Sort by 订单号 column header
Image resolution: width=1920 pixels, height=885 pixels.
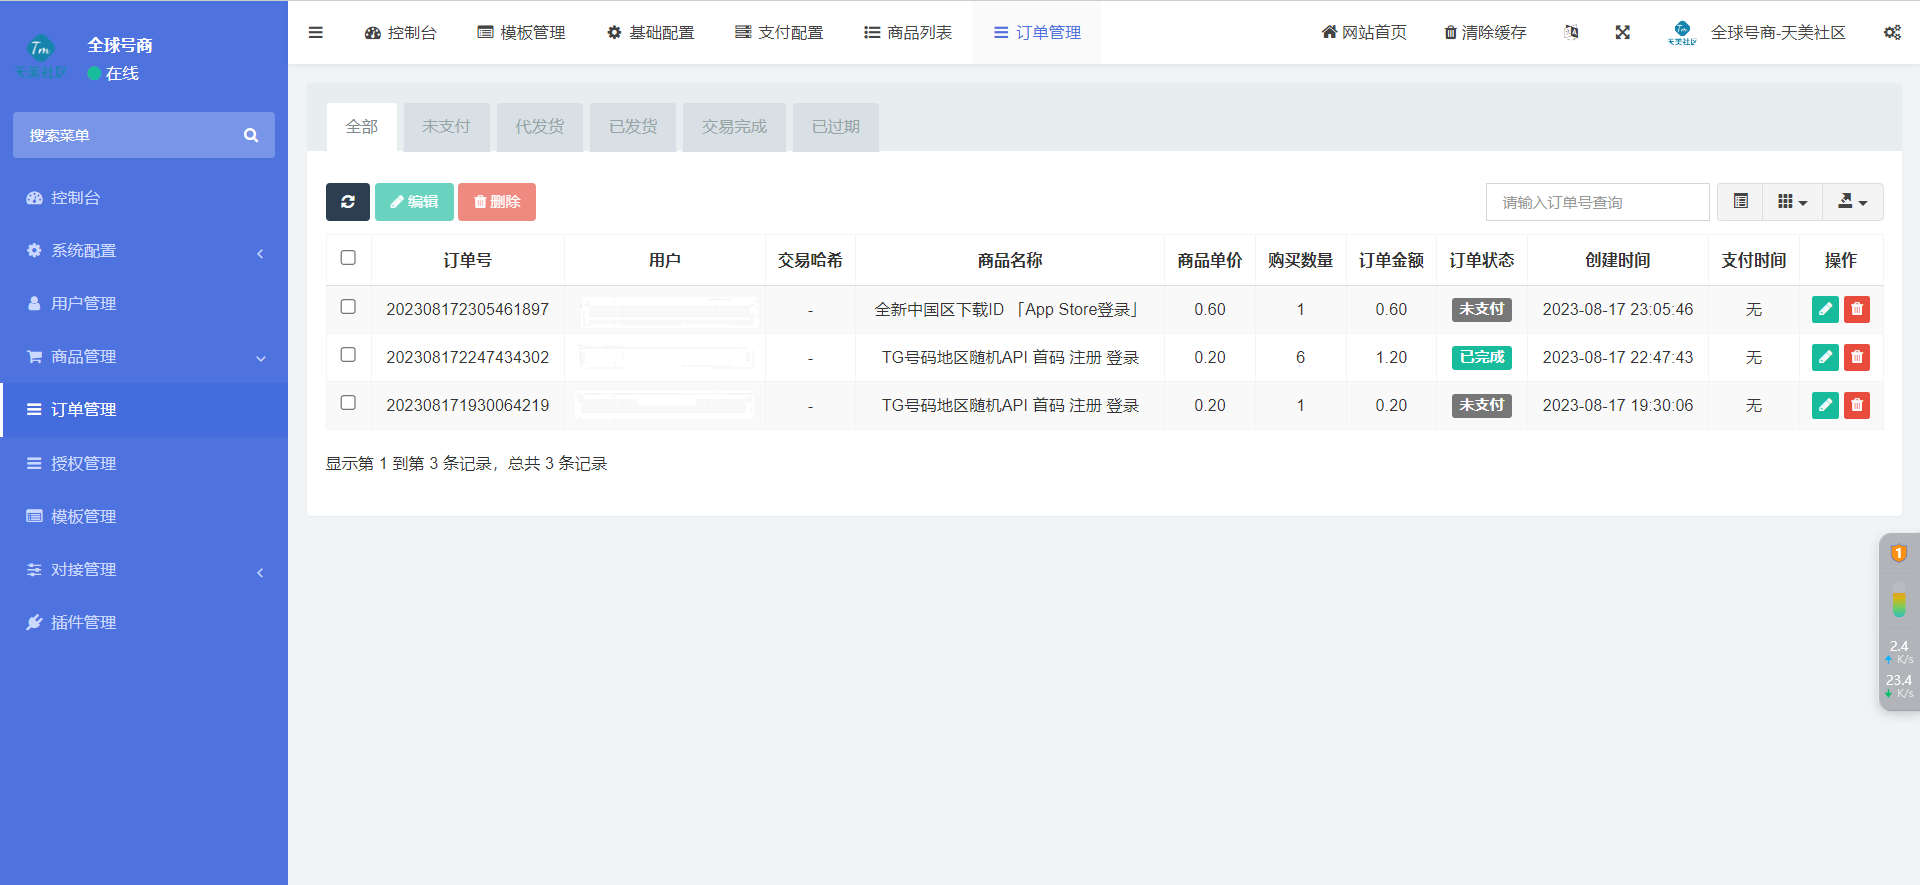click(468, 260)
